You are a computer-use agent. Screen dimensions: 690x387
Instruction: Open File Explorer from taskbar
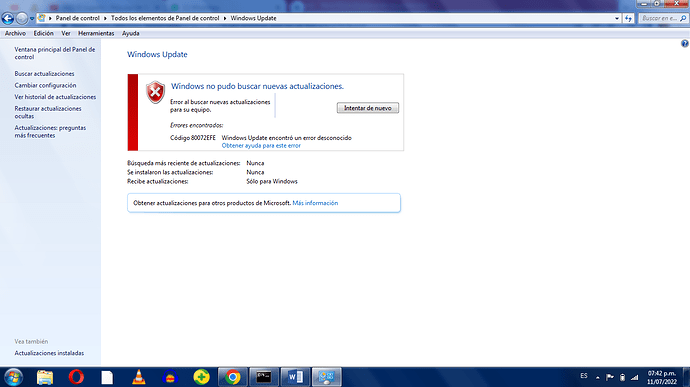(45, 377)
